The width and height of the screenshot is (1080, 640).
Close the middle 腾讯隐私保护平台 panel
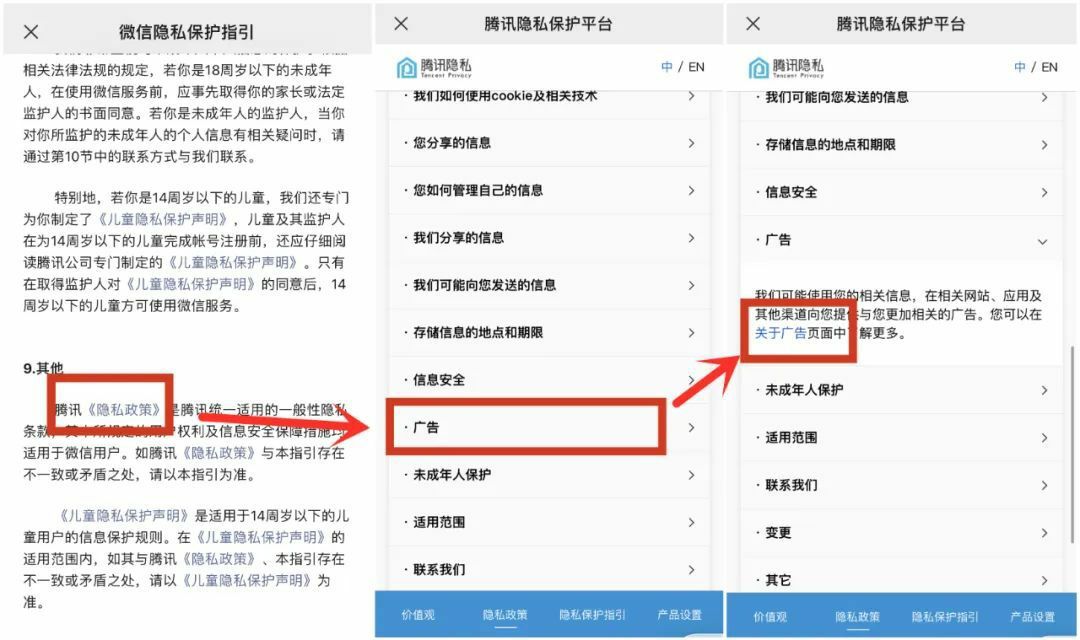tap(401, 24)
